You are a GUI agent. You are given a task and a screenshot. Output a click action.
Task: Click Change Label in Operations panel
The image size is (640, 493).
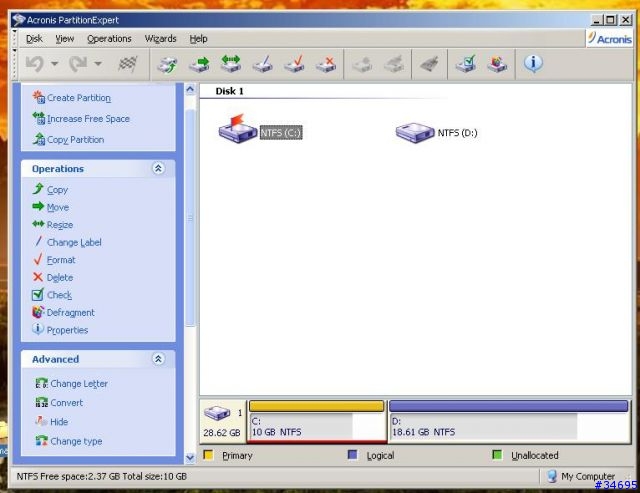tap(74, 242)
